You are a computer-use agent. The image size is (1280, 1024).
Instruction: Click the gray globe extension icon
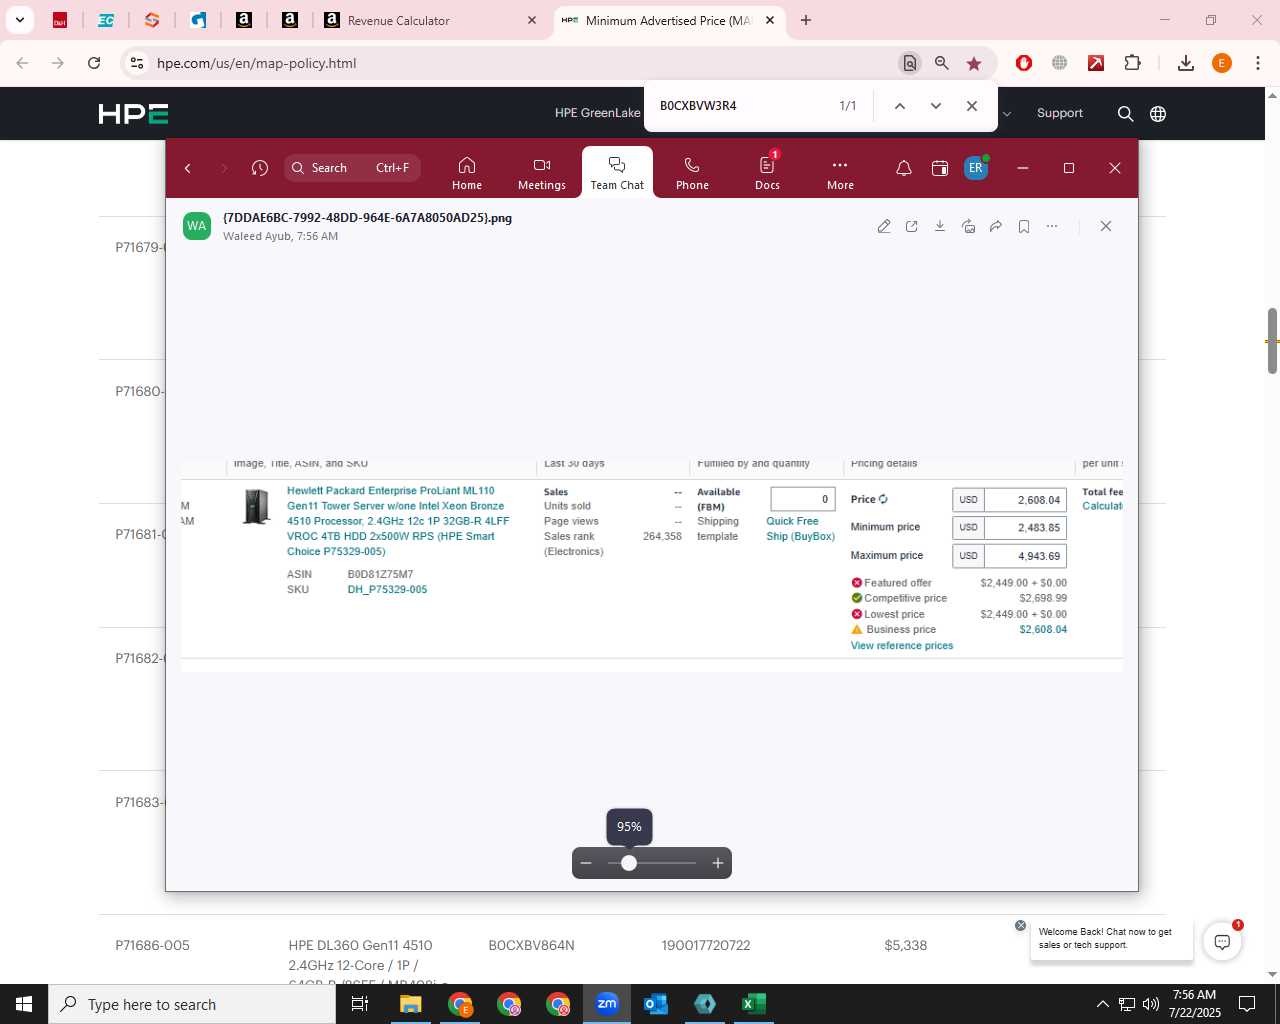tap(1060, 63)
